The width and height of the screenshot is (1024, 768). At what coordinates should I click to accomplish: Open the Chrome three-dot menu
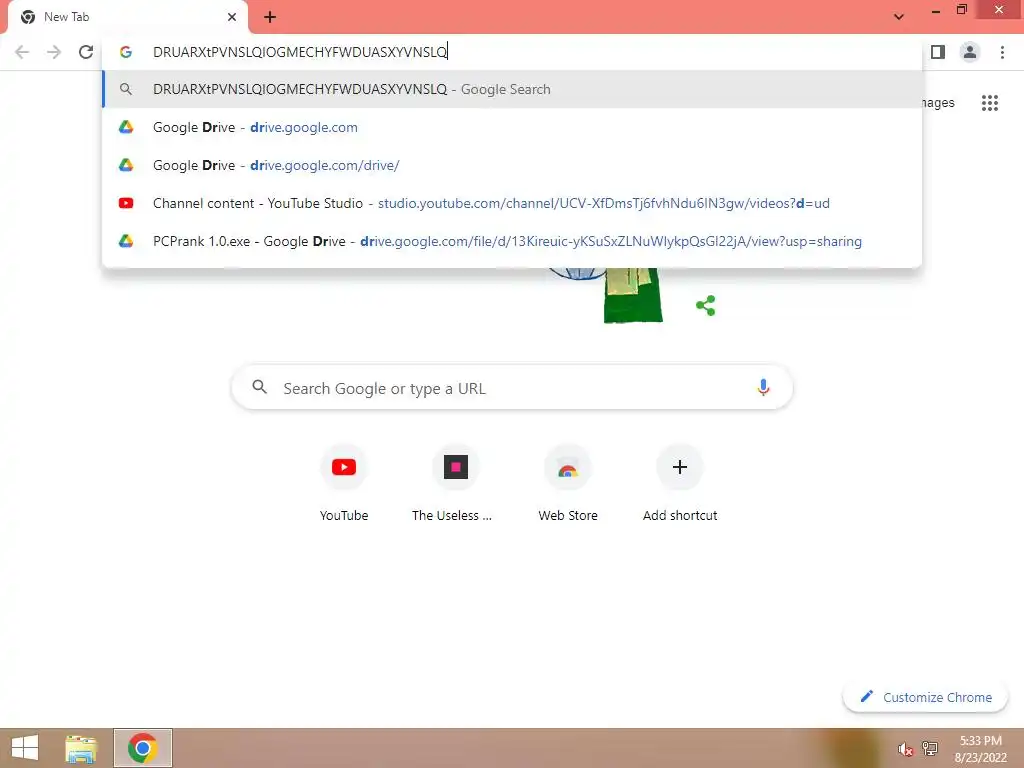(1002, 52)
